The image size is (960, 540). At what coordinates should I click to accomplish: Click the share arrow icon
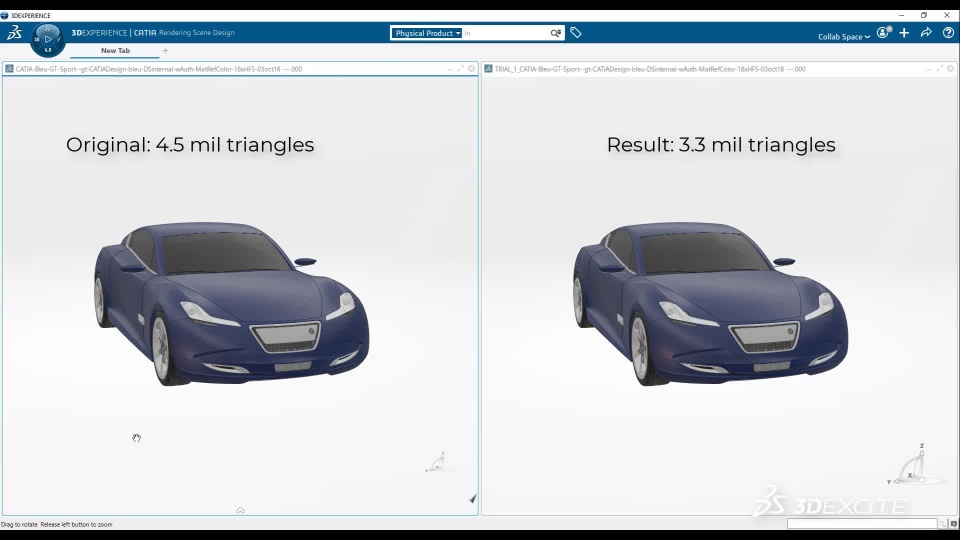(x=926, y=32)
